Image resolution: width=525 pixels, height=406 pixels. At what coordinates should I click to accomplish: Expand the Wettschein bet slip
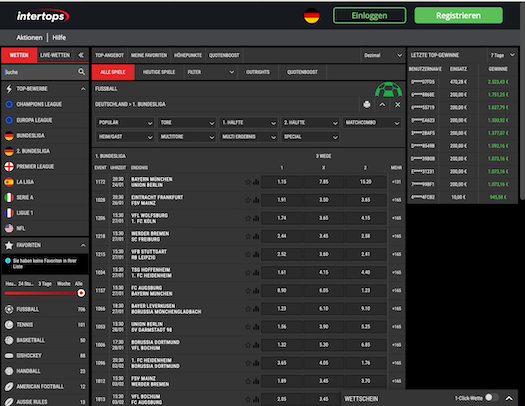click(509, 398)
